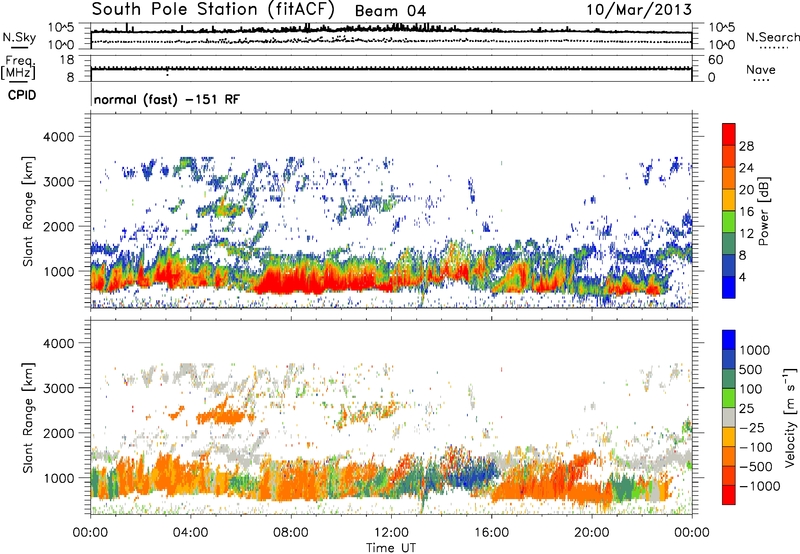Click the 'Velocity [m s-1]' axis label
The height and width of the screenshot is (554, 800).
pyautogui.click(x=789, y=417)
